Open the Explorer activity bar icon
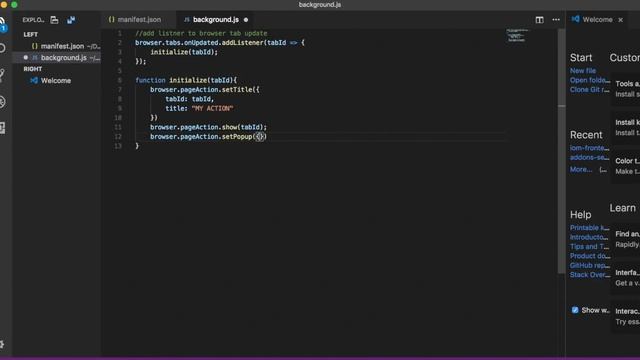640x360 pixels. (x=2, y=24)
